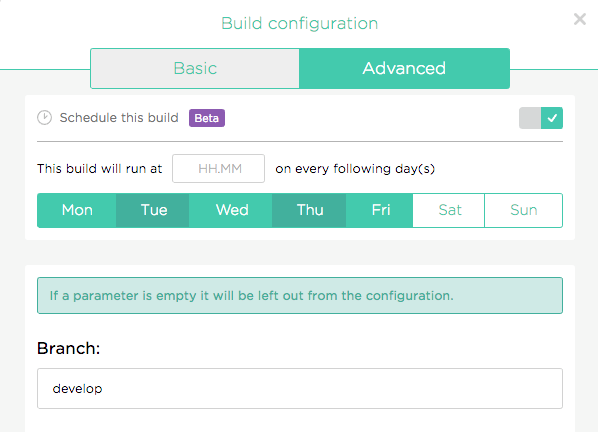The width and height of the screenshot is (598, 432).
Task: Enable Sat in the build schedule
Action: (x=449, y=210)
